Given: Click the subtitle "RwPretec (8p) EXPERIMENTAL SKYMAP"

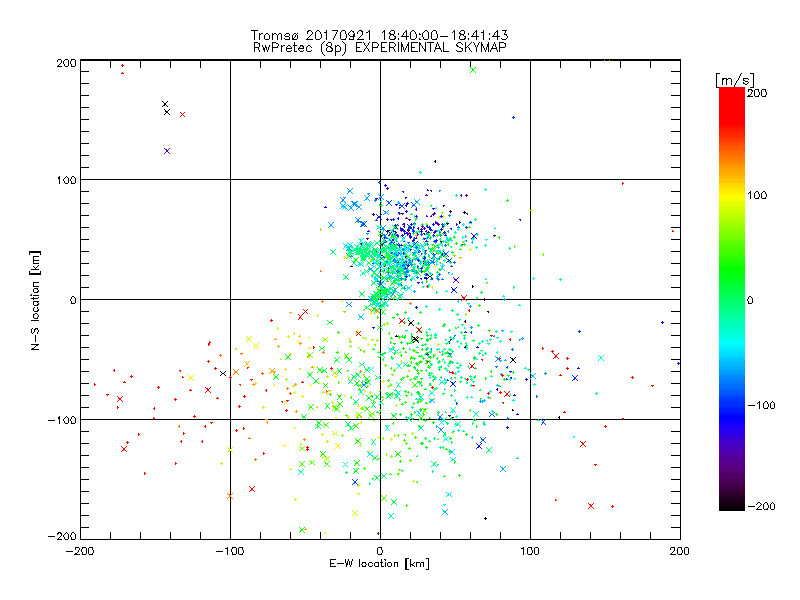Looking at the screenshot, I should [x=380, y=48].
